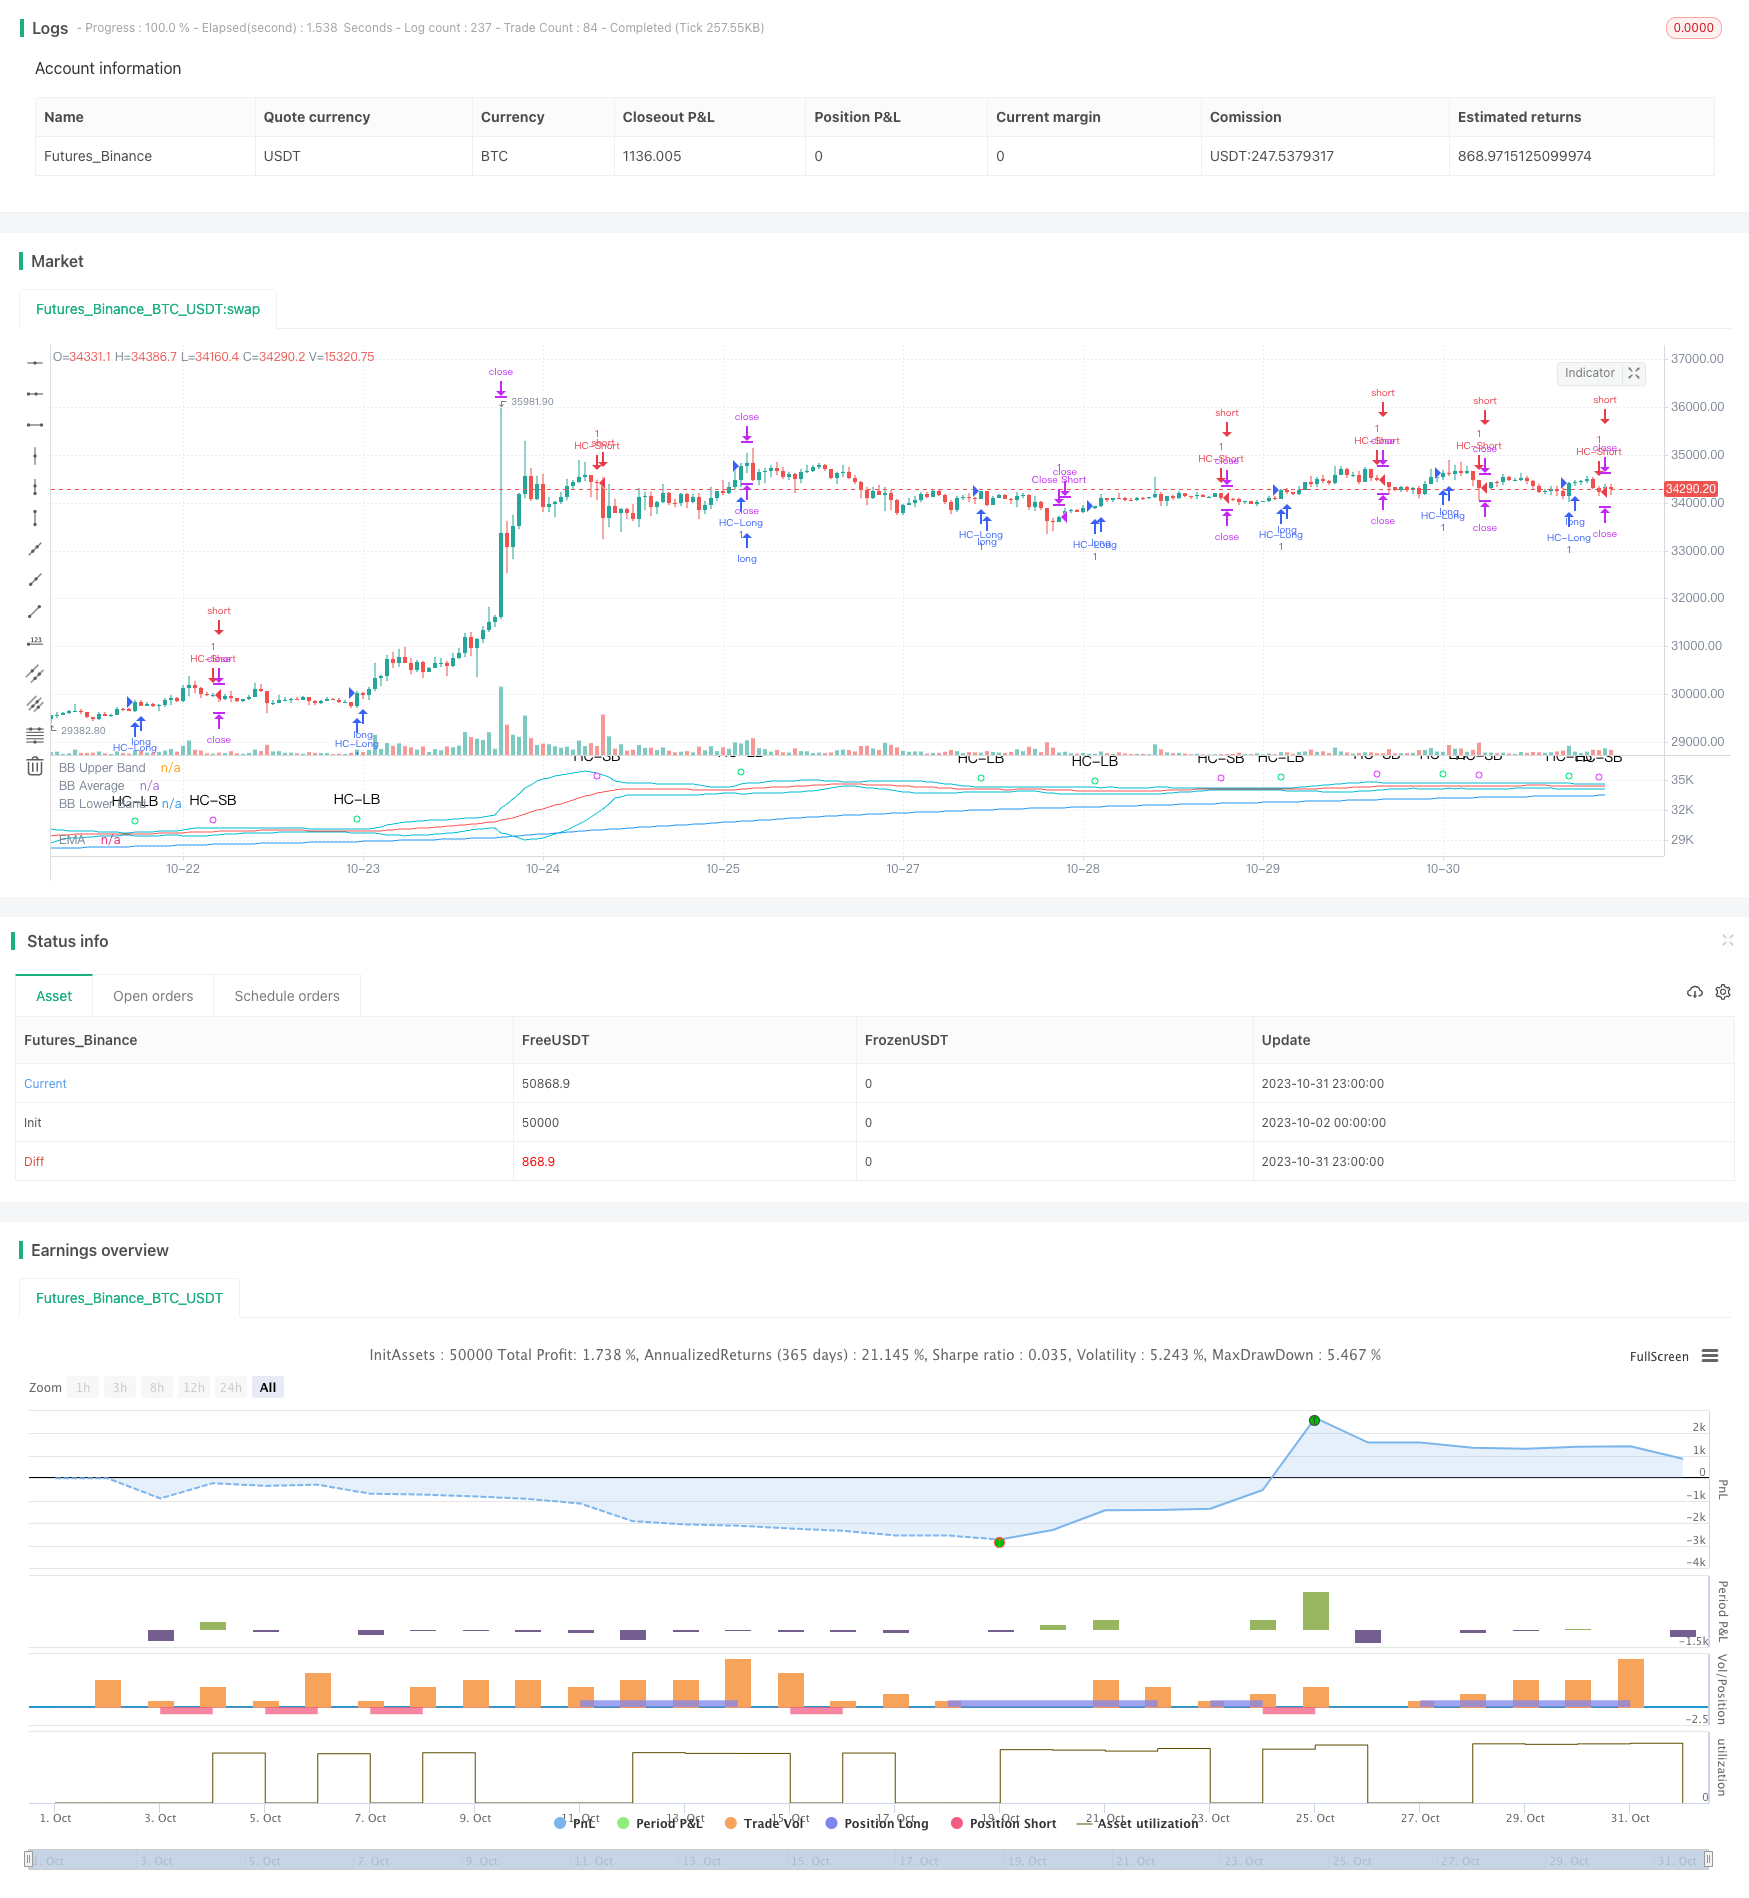Click the EMA indicator label
1749x1898 pixels.
click(72, 840)
